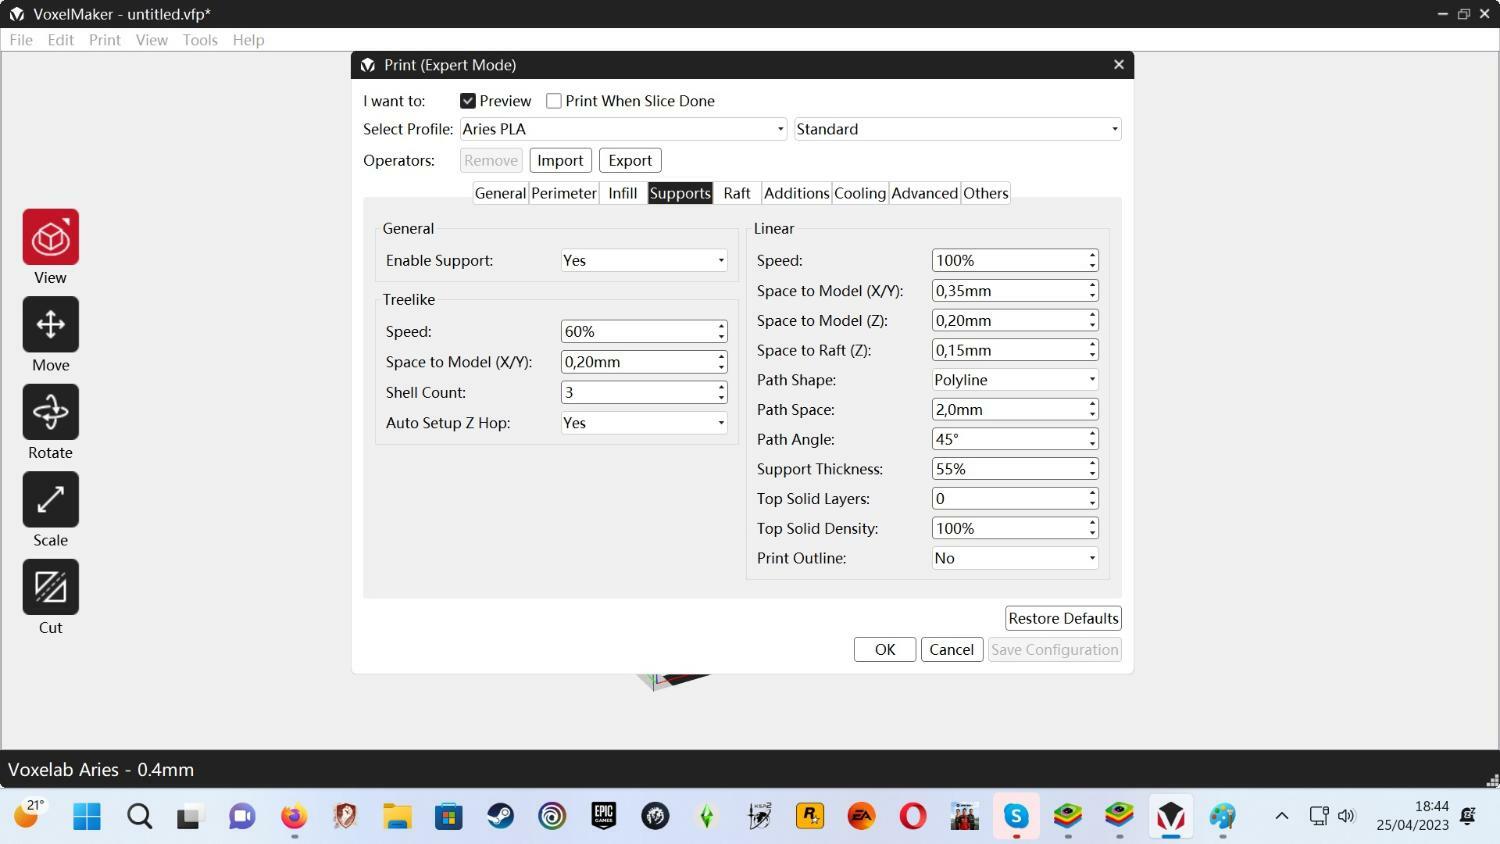Open the chat app in taskbar

[242, 816]
